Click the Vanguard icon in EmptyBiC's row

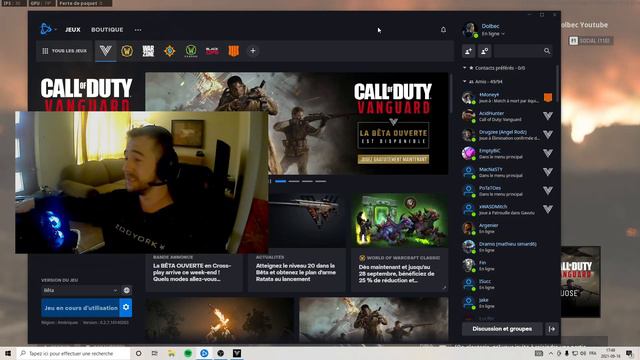point(548,153)
